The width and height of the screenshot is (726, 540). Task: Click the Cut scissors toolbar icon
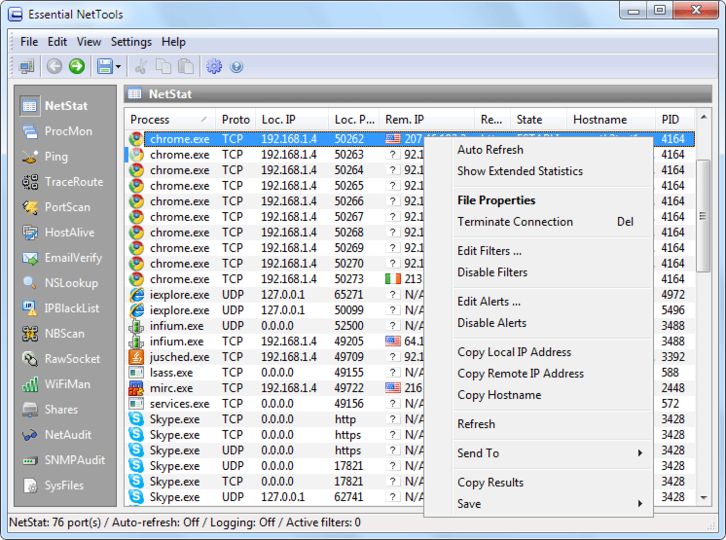tap(141, 67)
